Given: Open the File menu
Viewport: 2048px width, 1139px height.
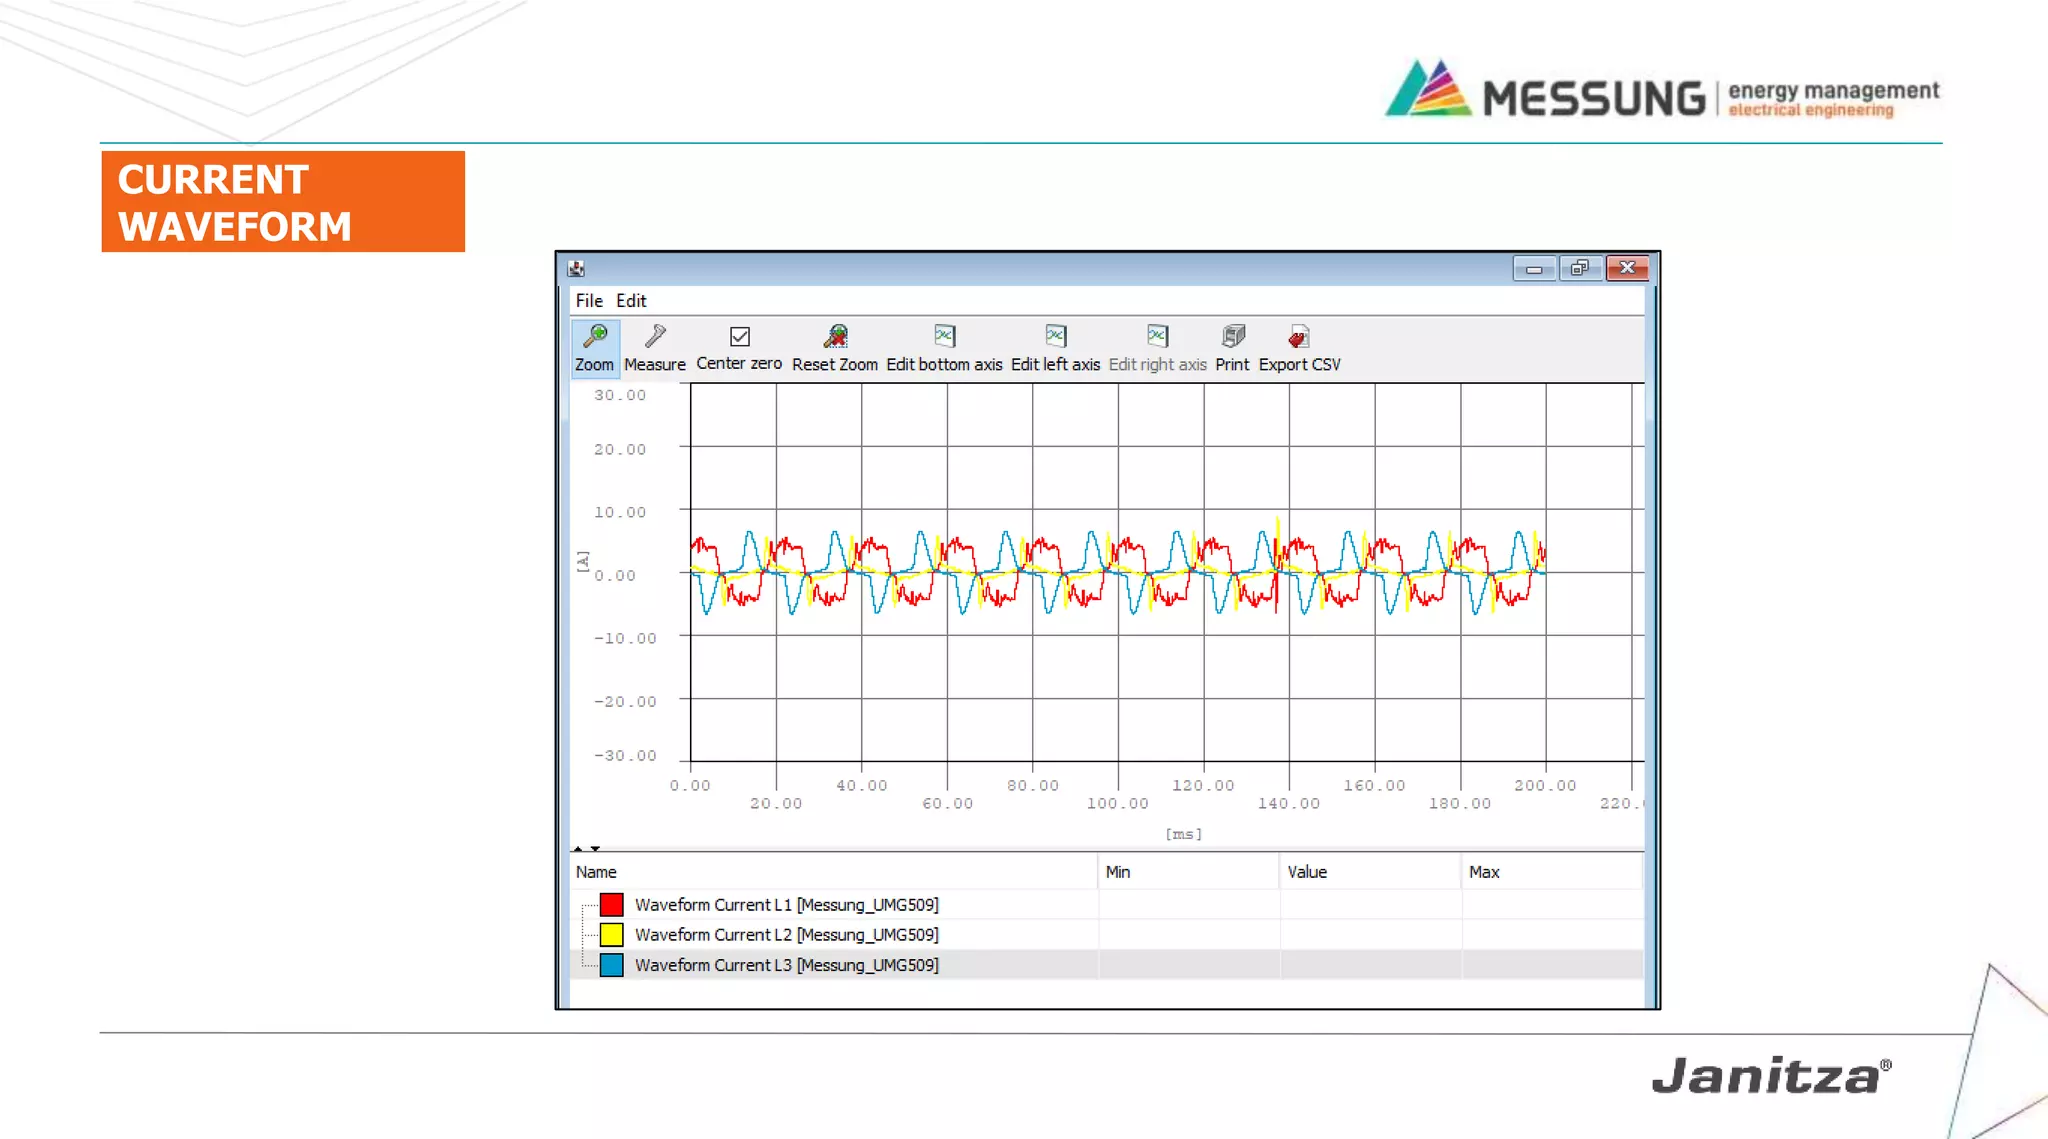Looking at the screenshot, I should (588, 301).
